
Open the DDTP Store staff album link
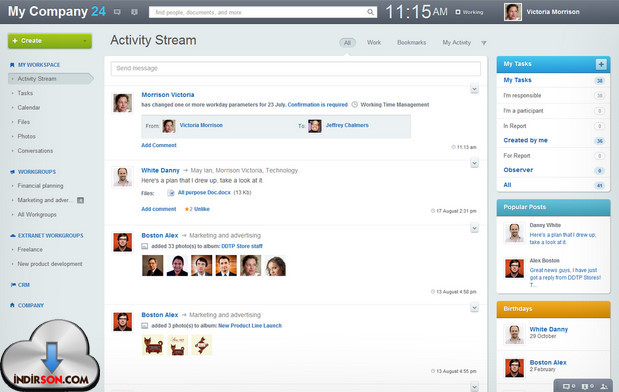coord(242,246)
